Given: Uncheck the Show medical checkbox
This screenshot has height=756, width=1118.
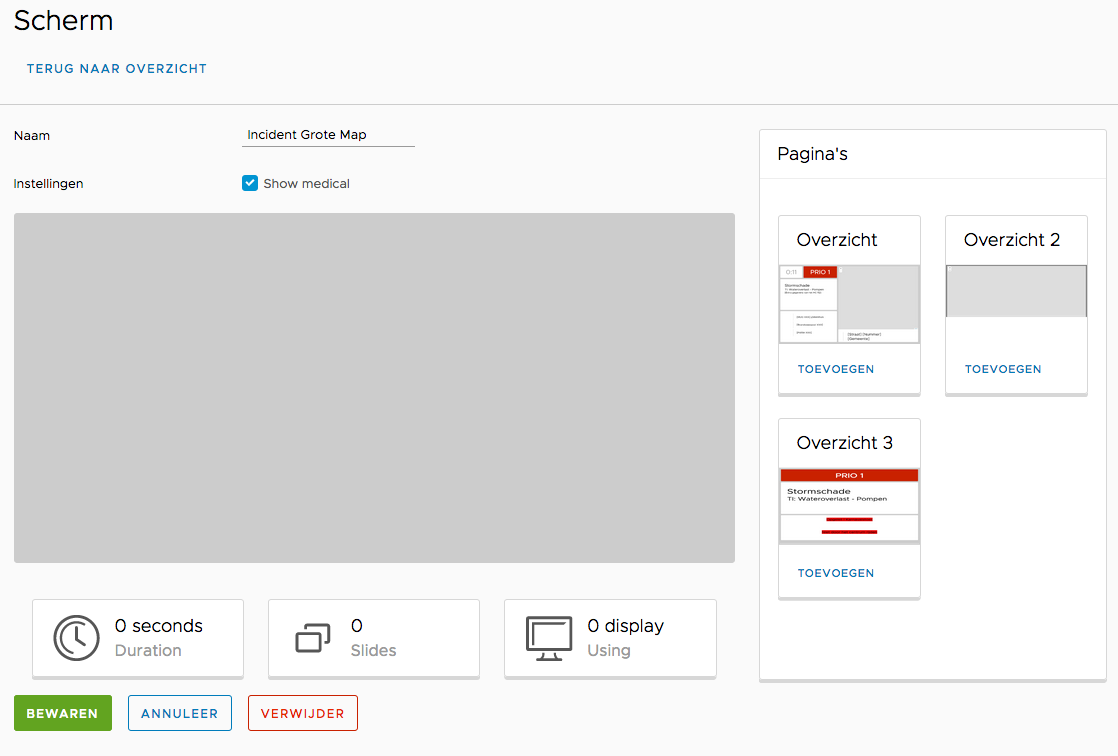Looking at the screenshot, I should [x=250, y=183].
